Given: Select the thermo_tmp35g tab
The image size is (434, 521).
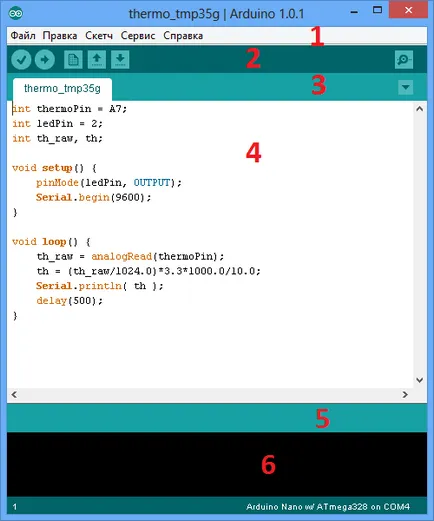Looking at the screenshot, I should (62, 89).
